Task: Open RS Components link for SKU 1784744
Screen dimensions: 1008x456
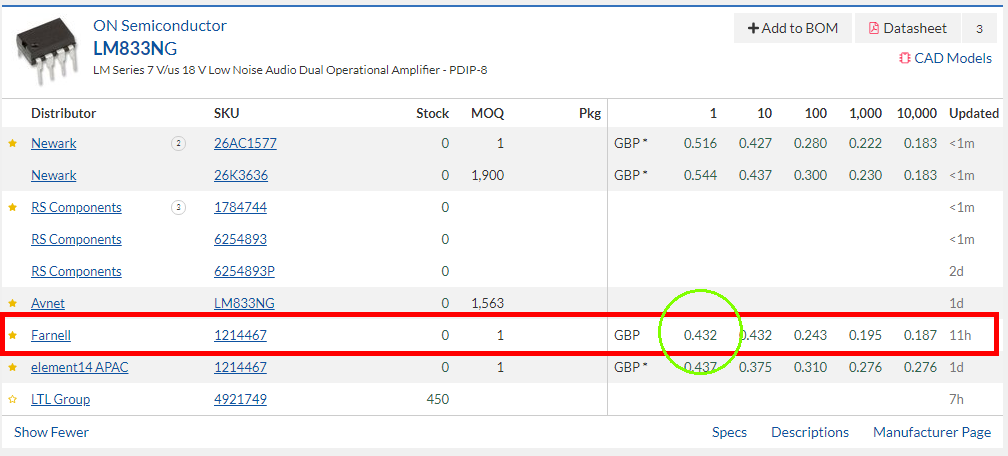Action: 76,207
